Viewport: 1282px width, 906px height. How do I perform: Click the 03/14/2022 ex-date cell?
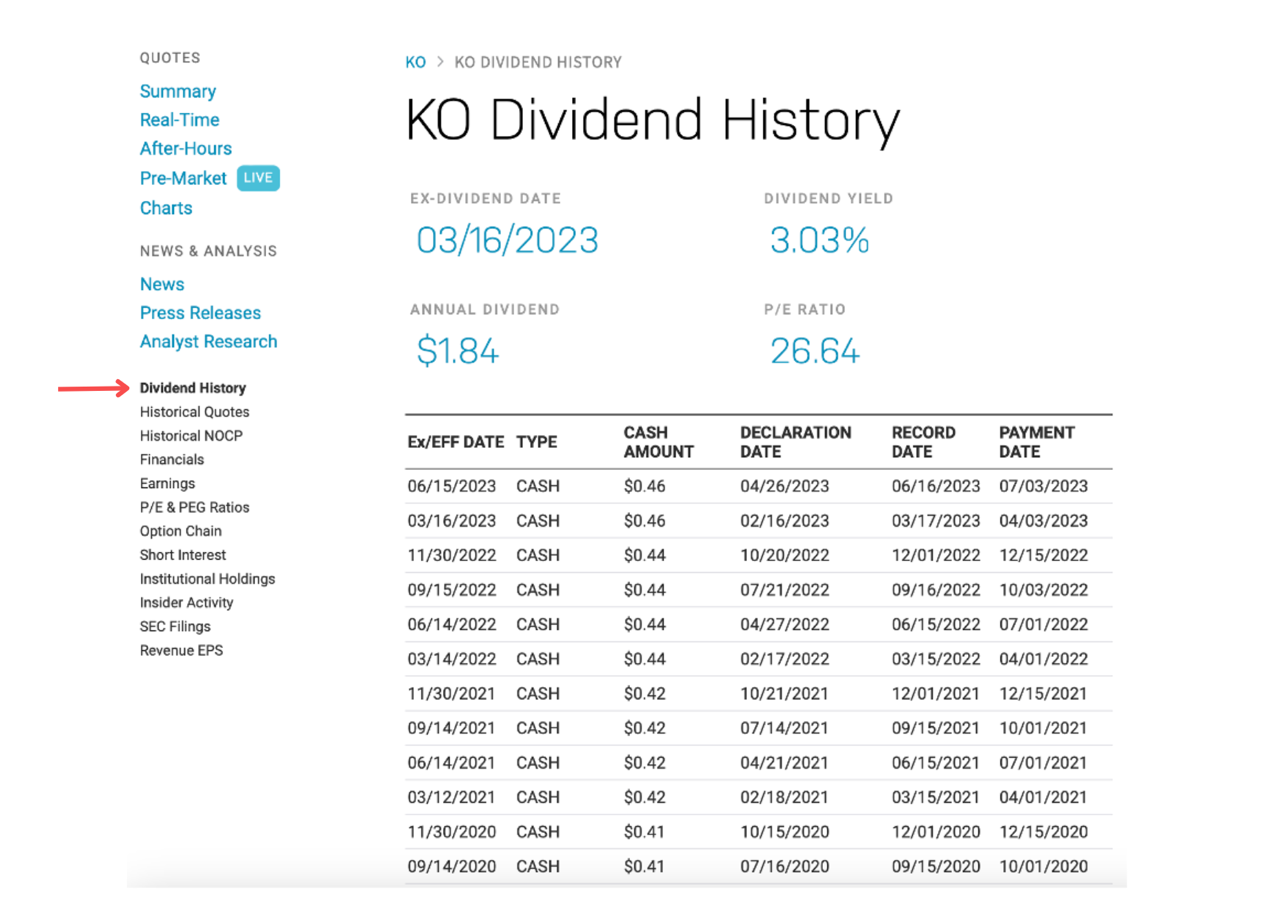(452, 659)
